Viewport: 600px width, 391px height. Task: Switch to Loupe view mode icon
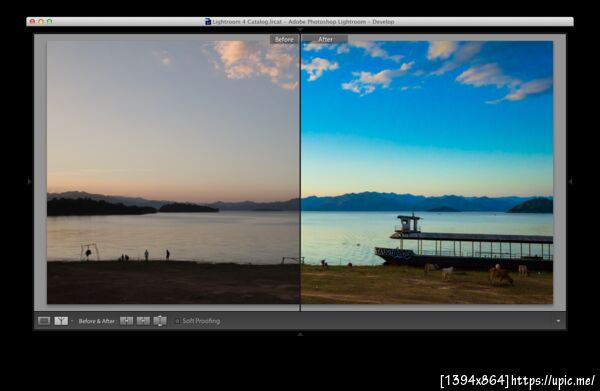[44, 321]
